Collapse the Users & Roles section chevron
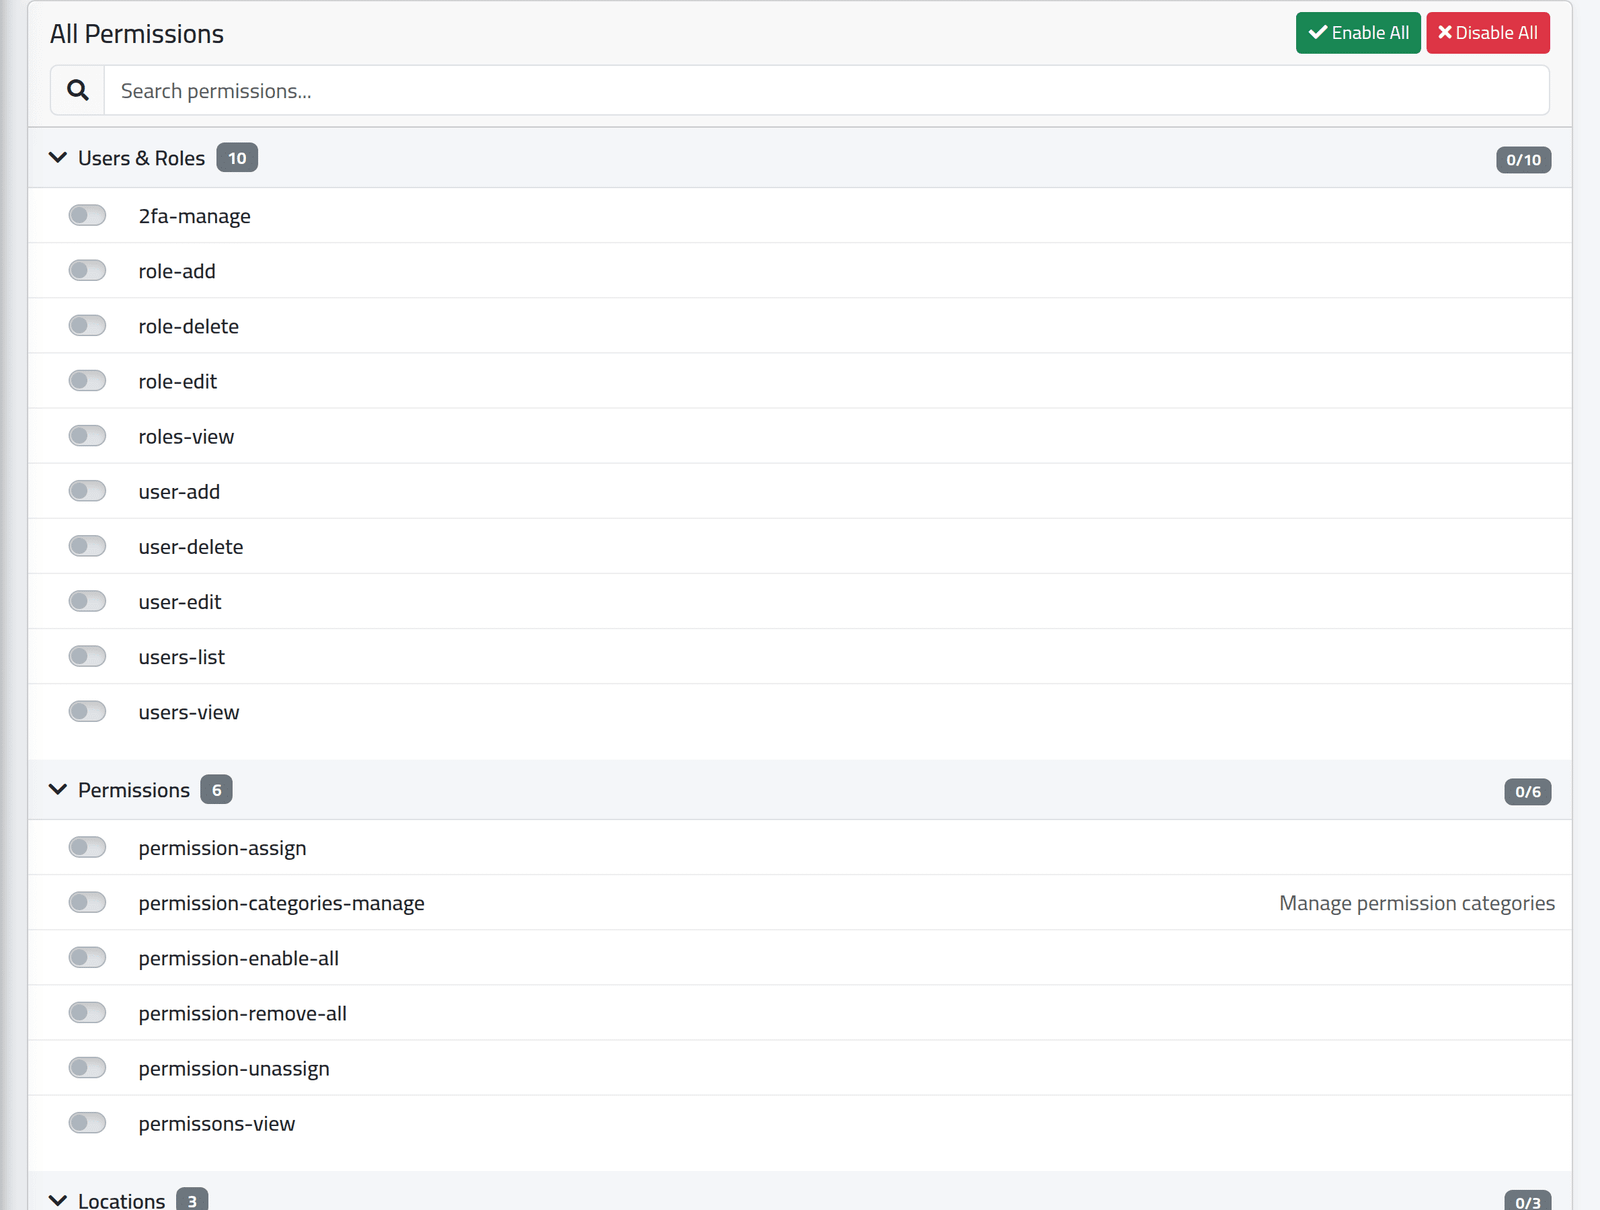Screen dimensions: 1600x1210 point(58,158)
